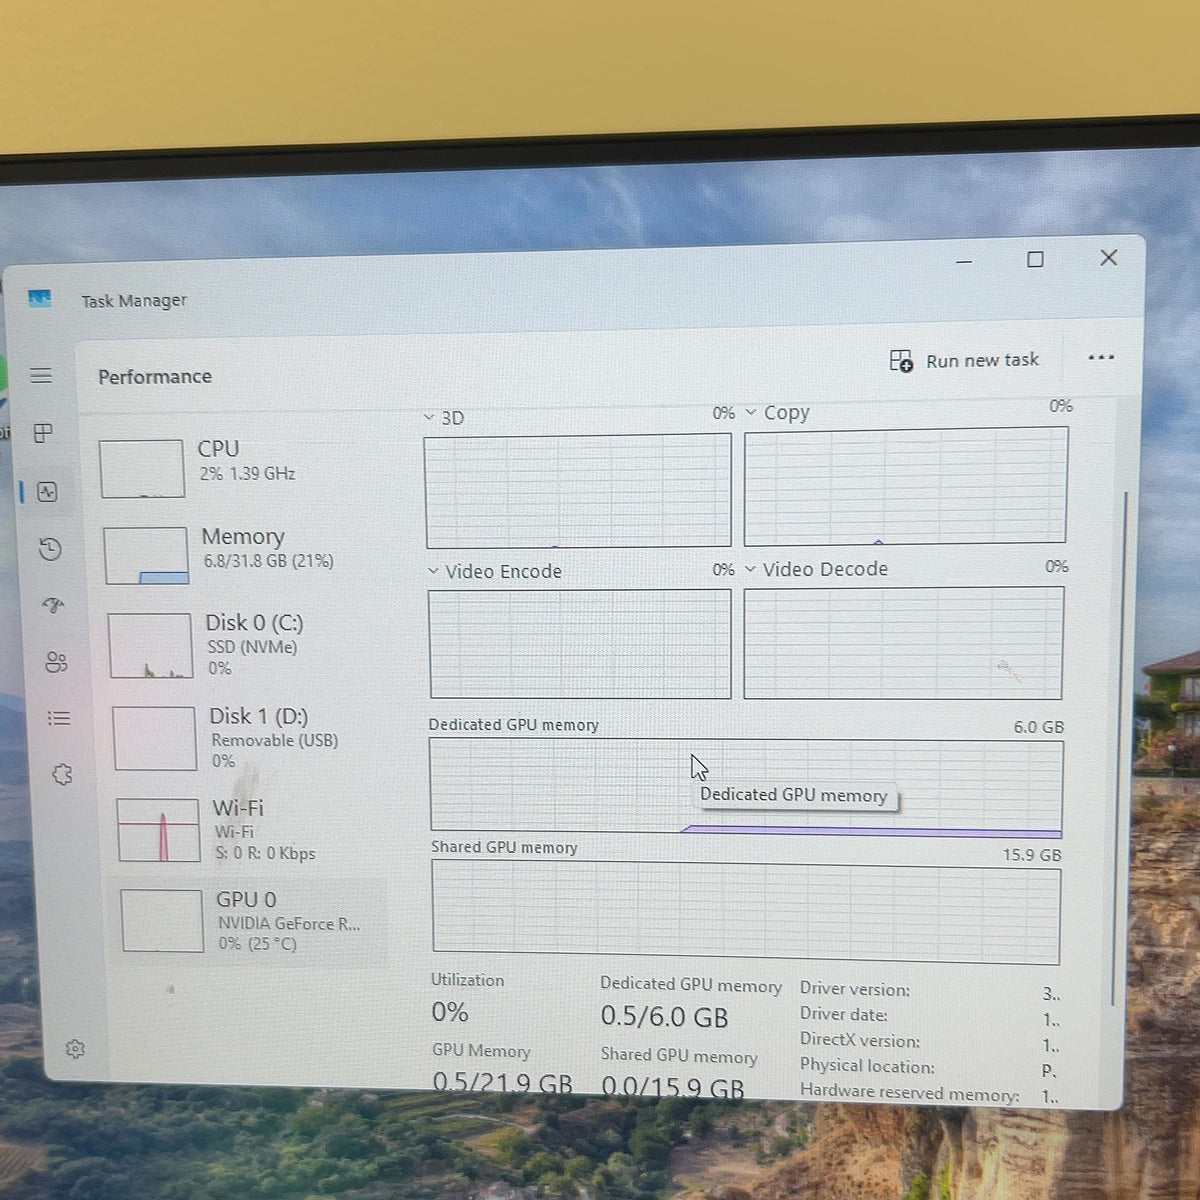
Task: Click the vertical scrollbar of GPU details
Action: point(1122,748)
